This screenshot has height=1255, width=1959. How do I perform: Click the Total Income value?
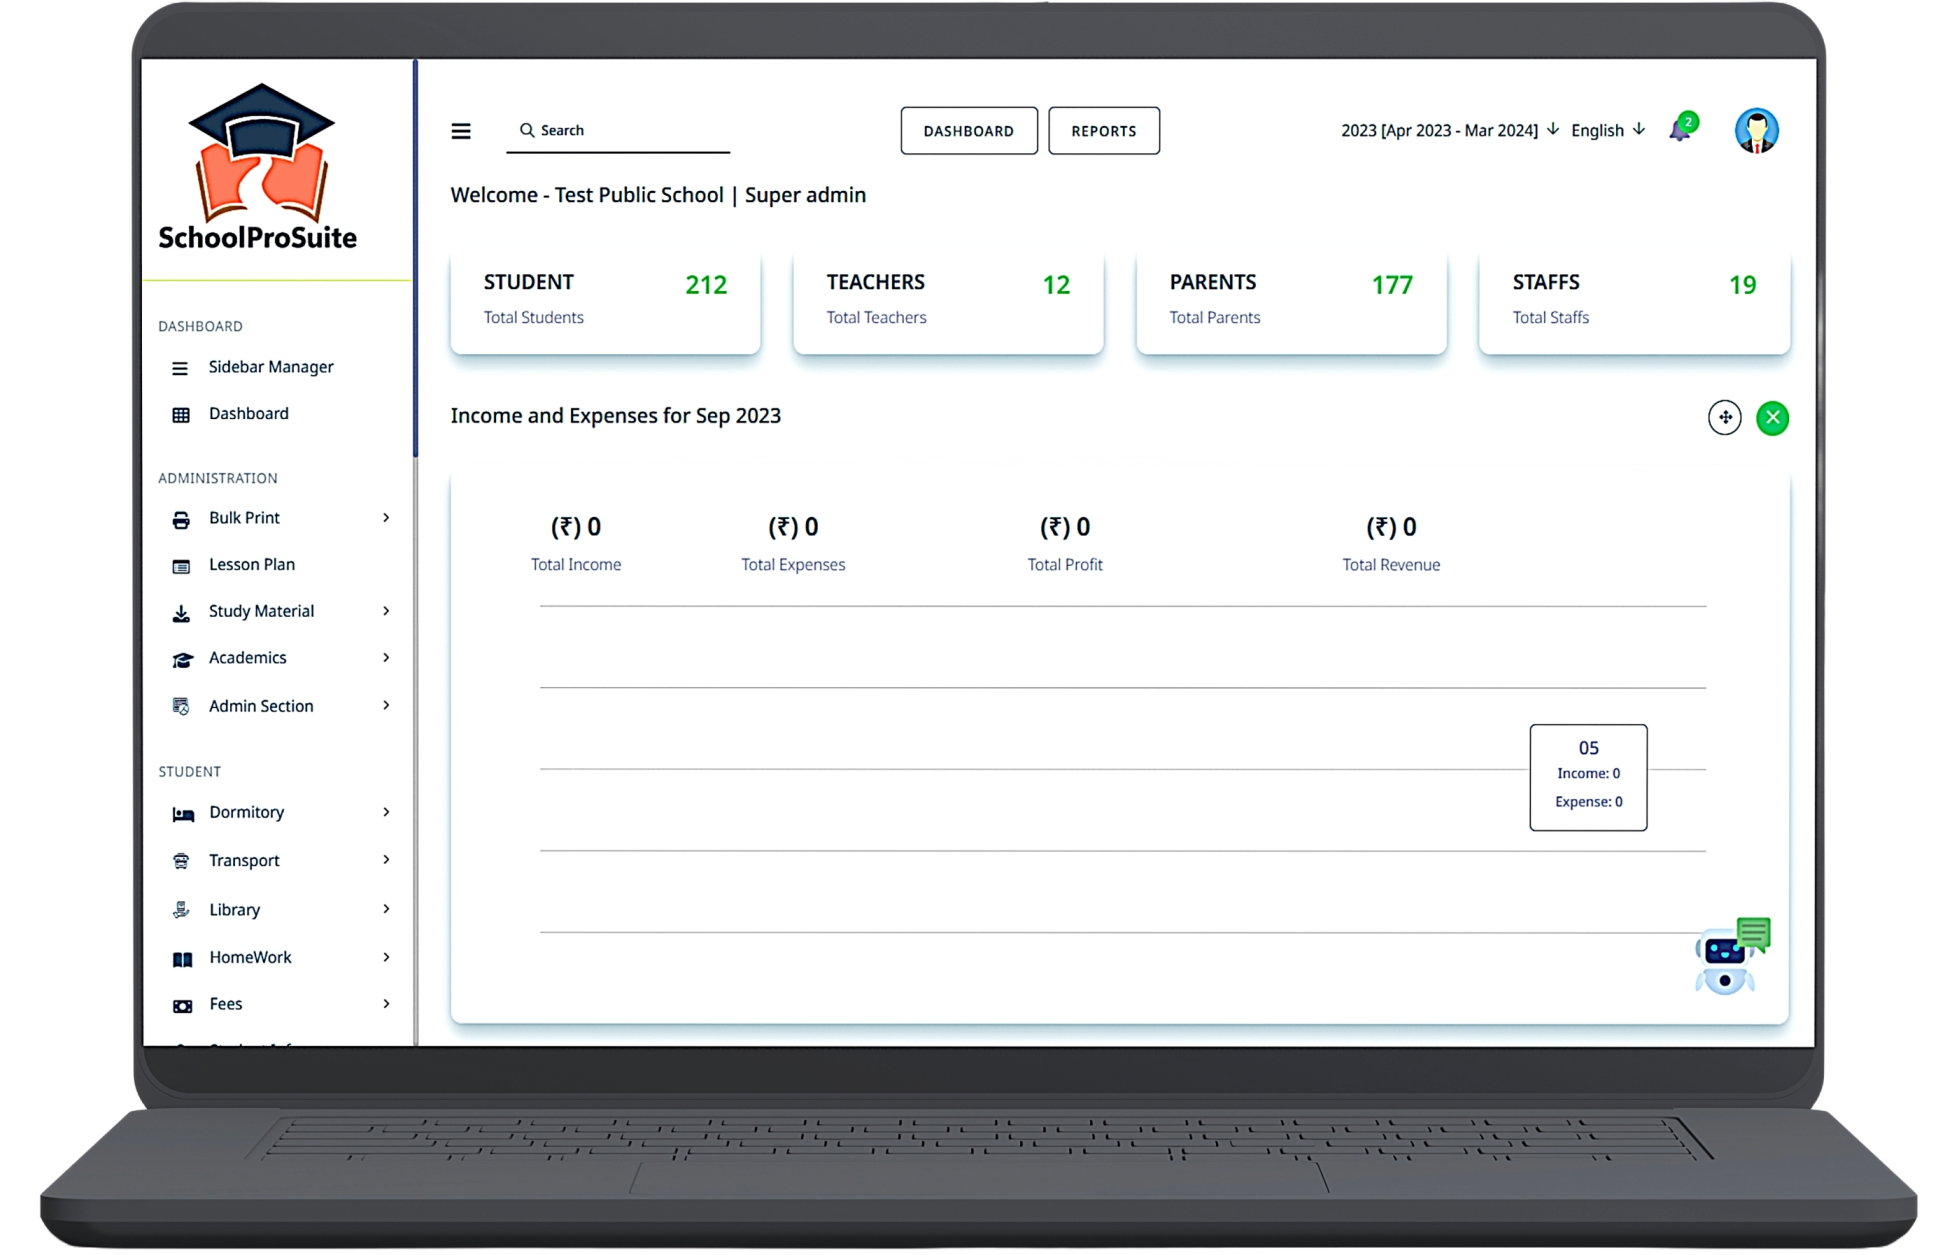576,527
